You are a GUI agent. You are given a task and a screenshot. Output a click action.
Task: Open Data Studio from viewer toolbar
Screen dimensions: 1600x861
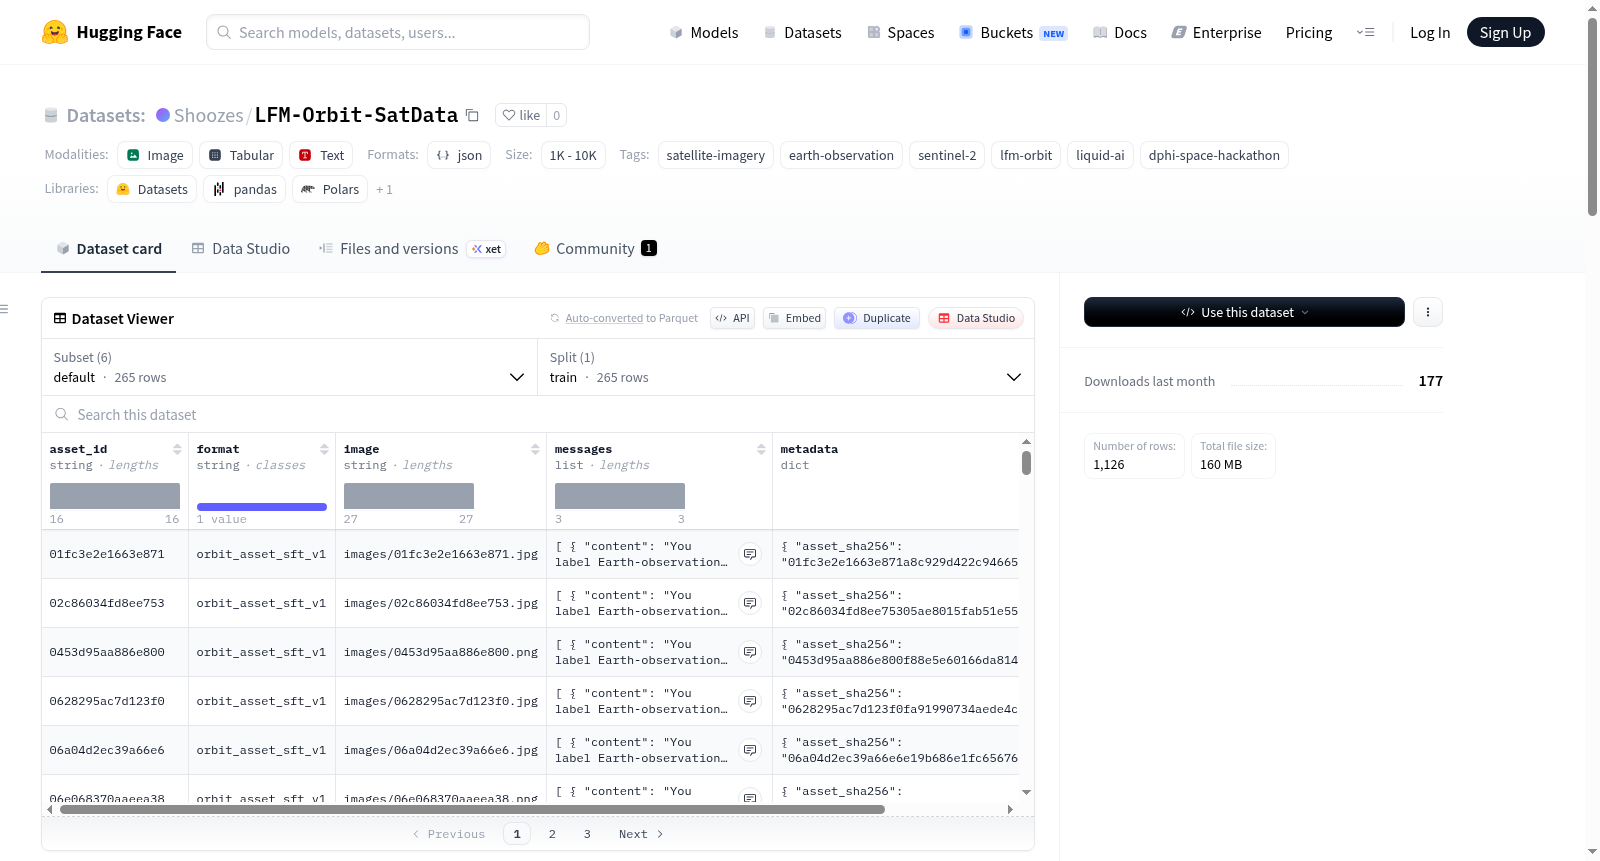[x=976, y=318]
